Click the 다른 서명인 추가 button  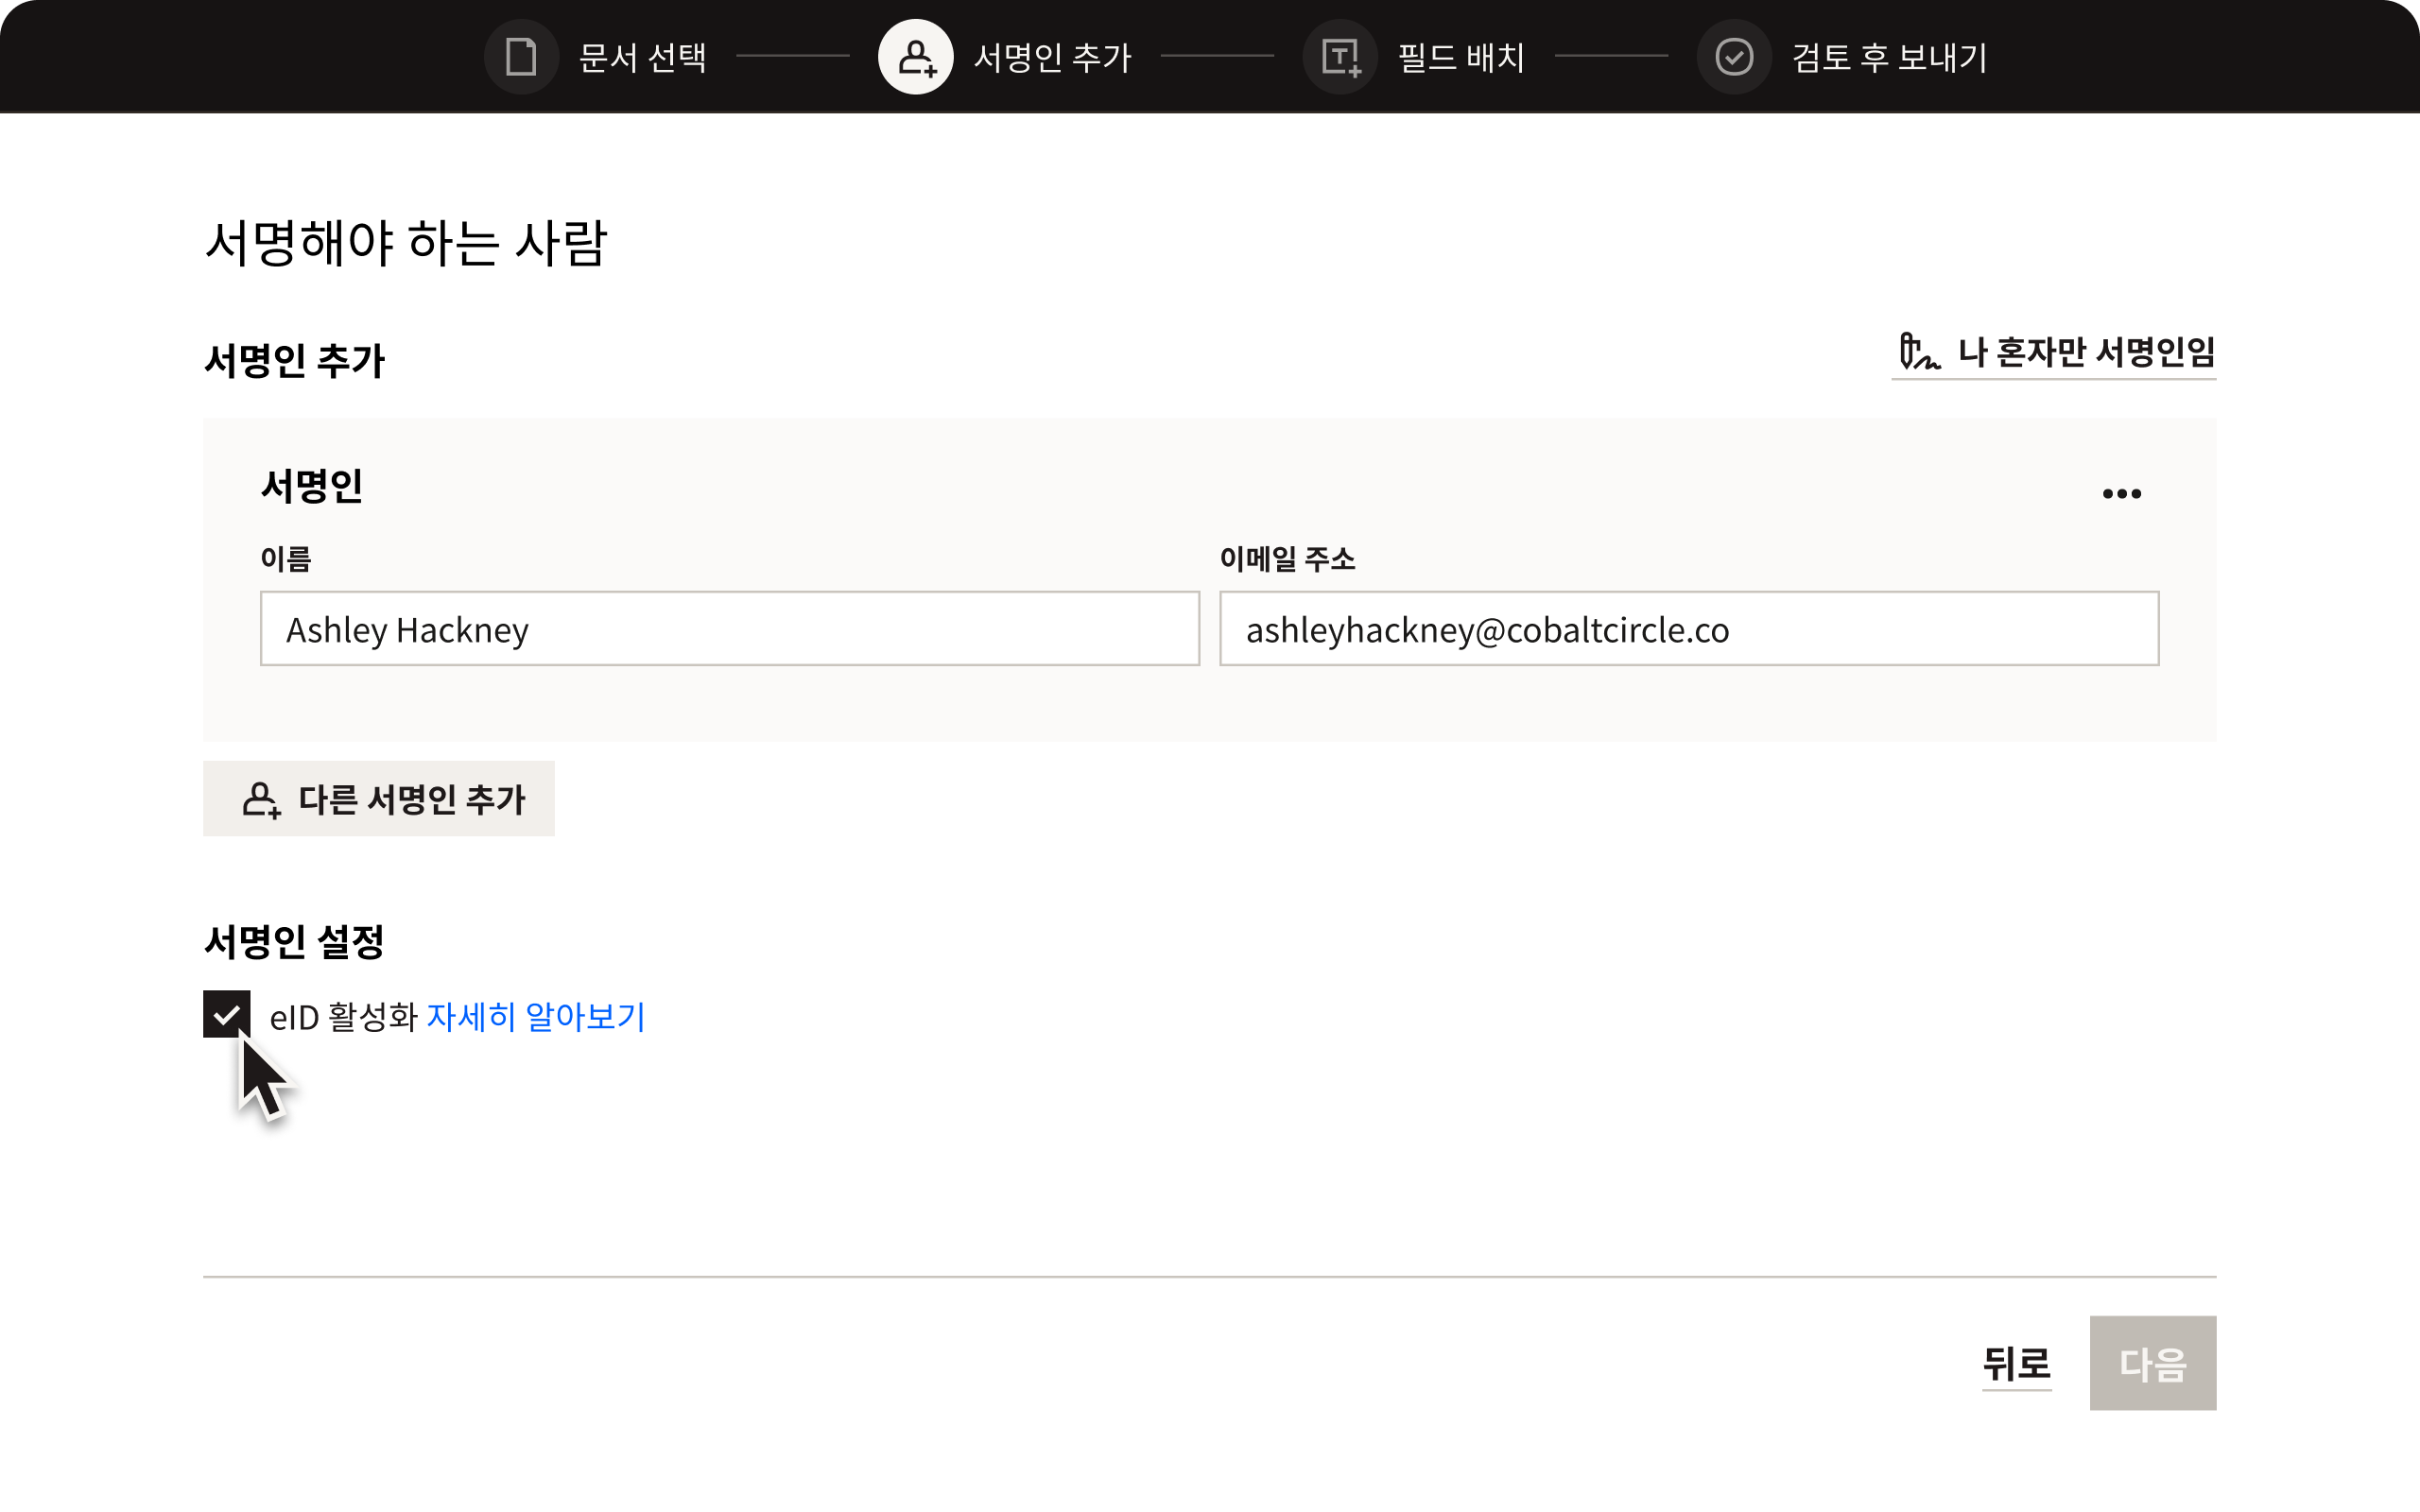click(x=379, y=799)
